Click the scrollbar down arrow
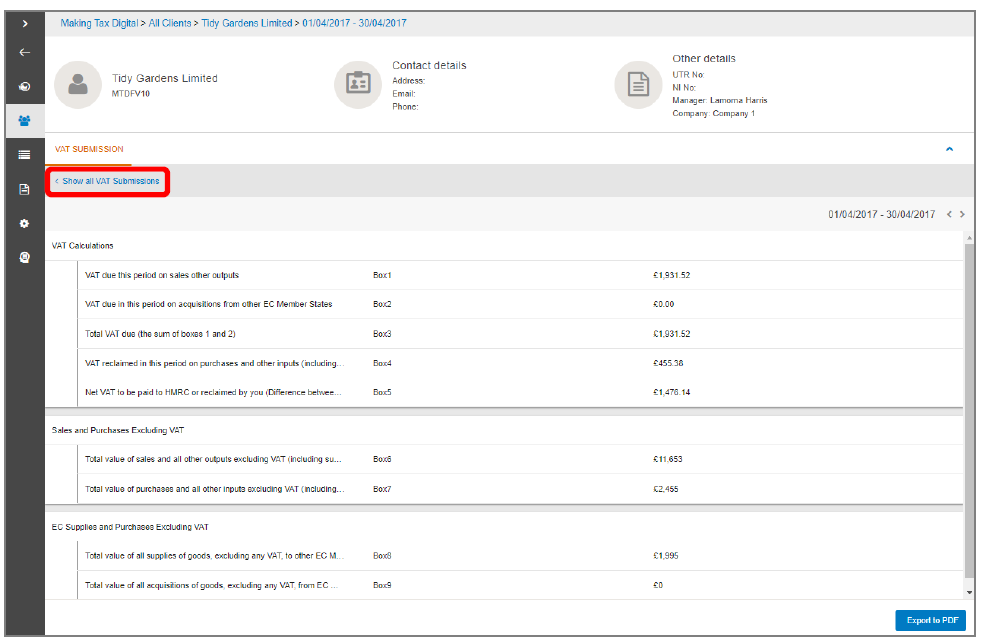Screen dimensions: 985x638 click(x=969, y=592)
